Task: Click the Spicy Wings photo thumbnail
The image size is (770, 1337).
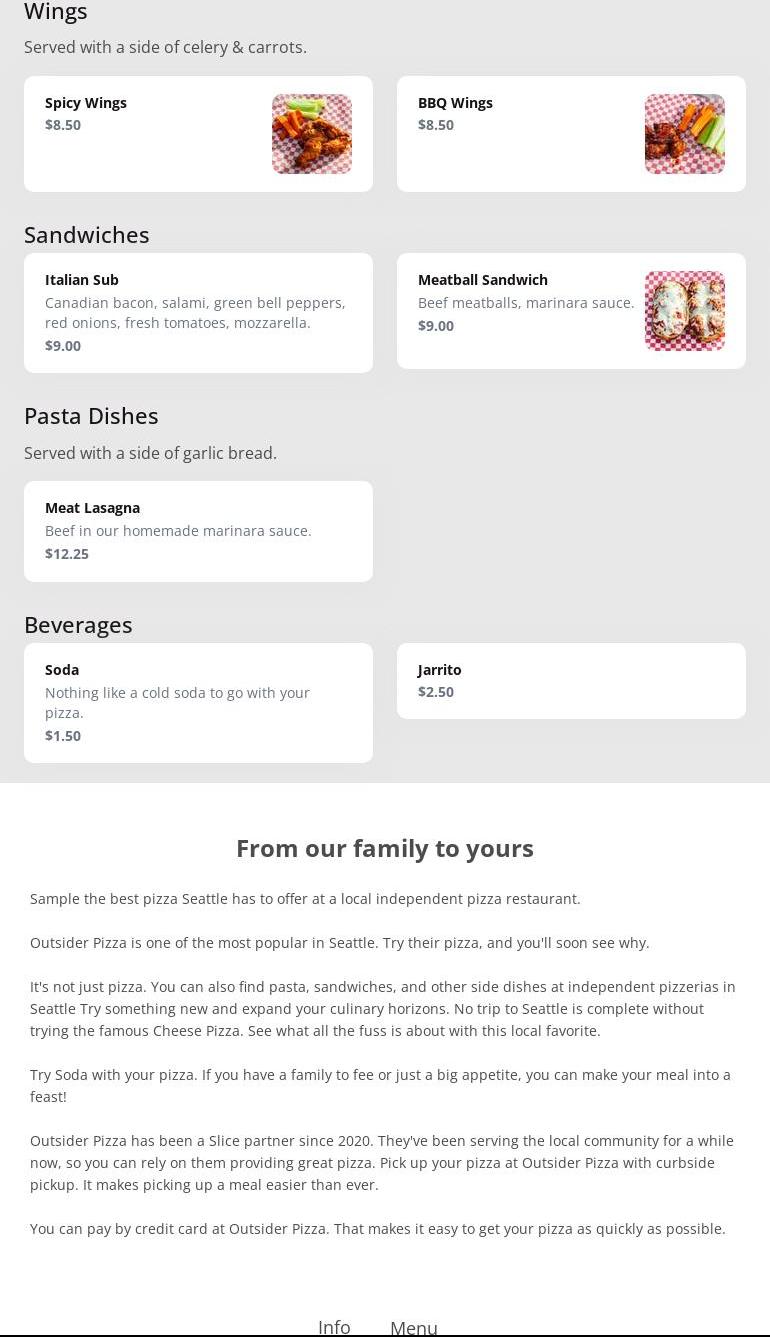Action: click(312, 134)
